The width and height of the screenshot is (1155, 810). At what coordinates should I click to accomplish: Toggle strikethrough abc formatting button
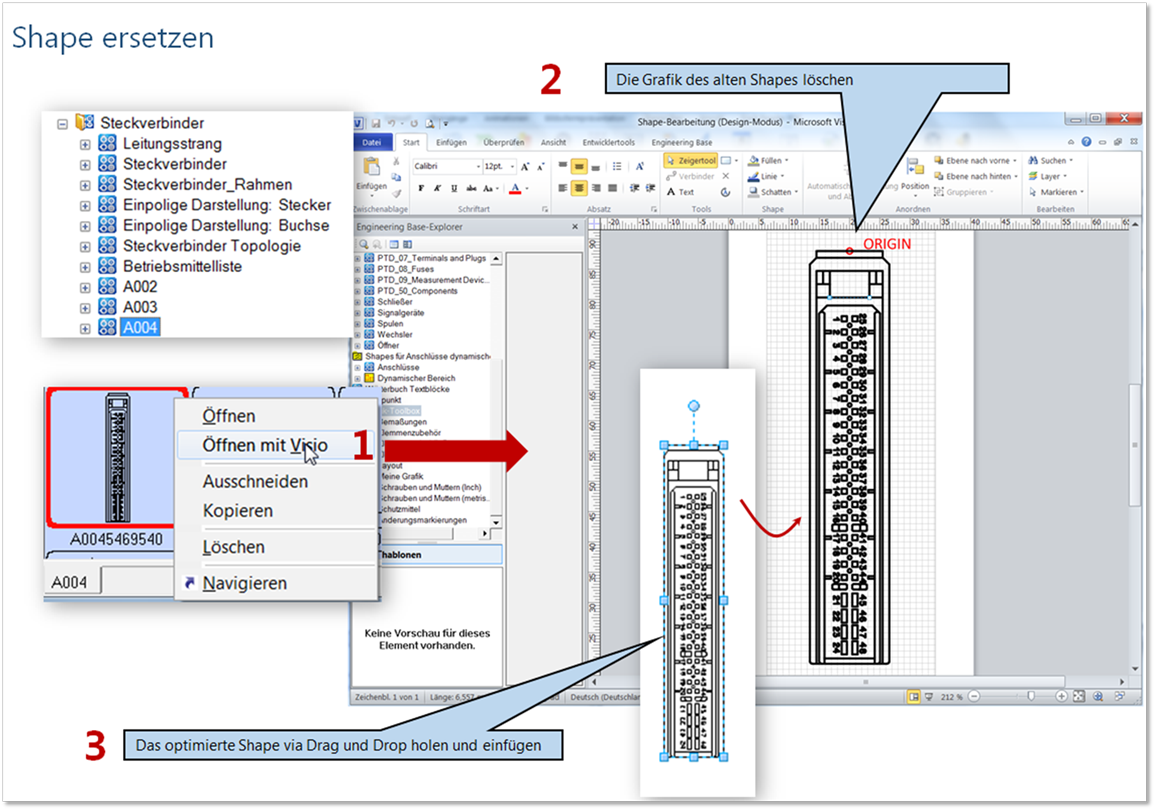tap(471, 189)
